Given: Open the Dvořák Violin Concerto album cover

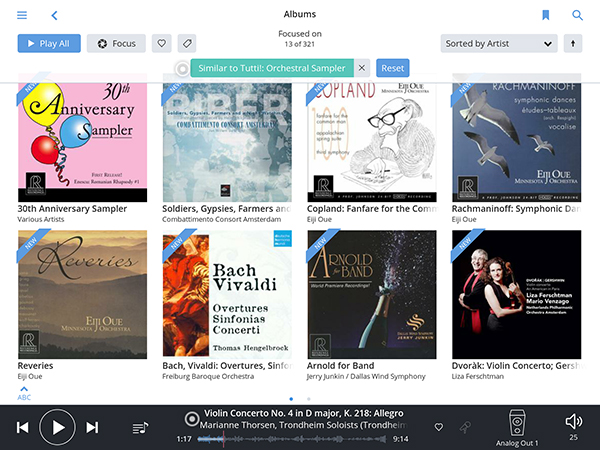Looking at the screenshot, I should tap(516, 294).
